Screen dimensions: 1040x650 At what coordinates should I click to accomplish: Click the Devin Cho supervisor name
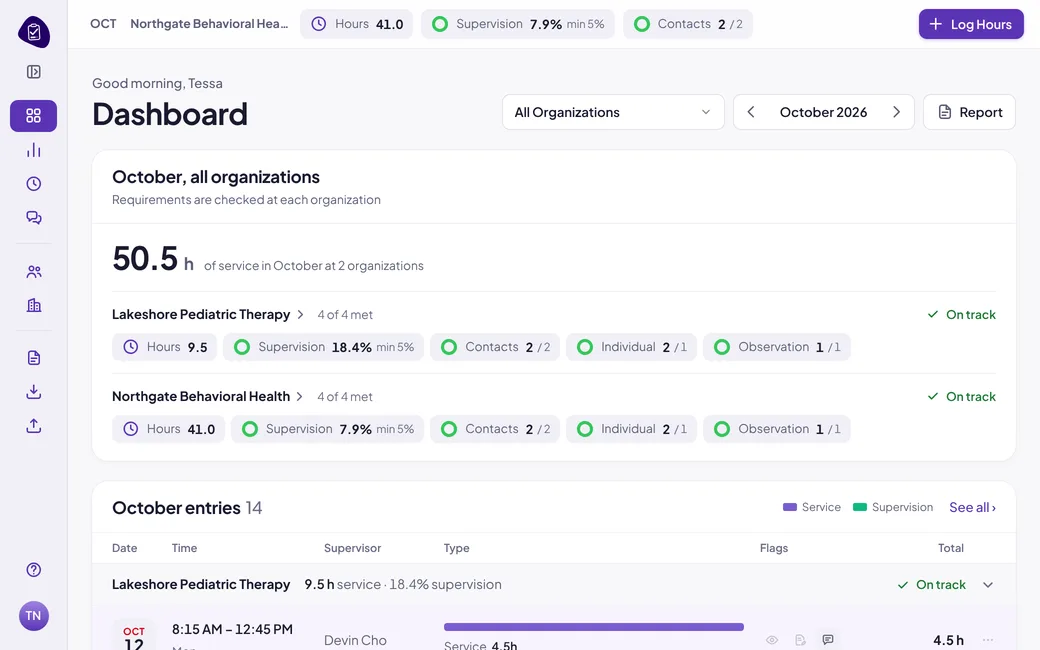click(355, 640)
